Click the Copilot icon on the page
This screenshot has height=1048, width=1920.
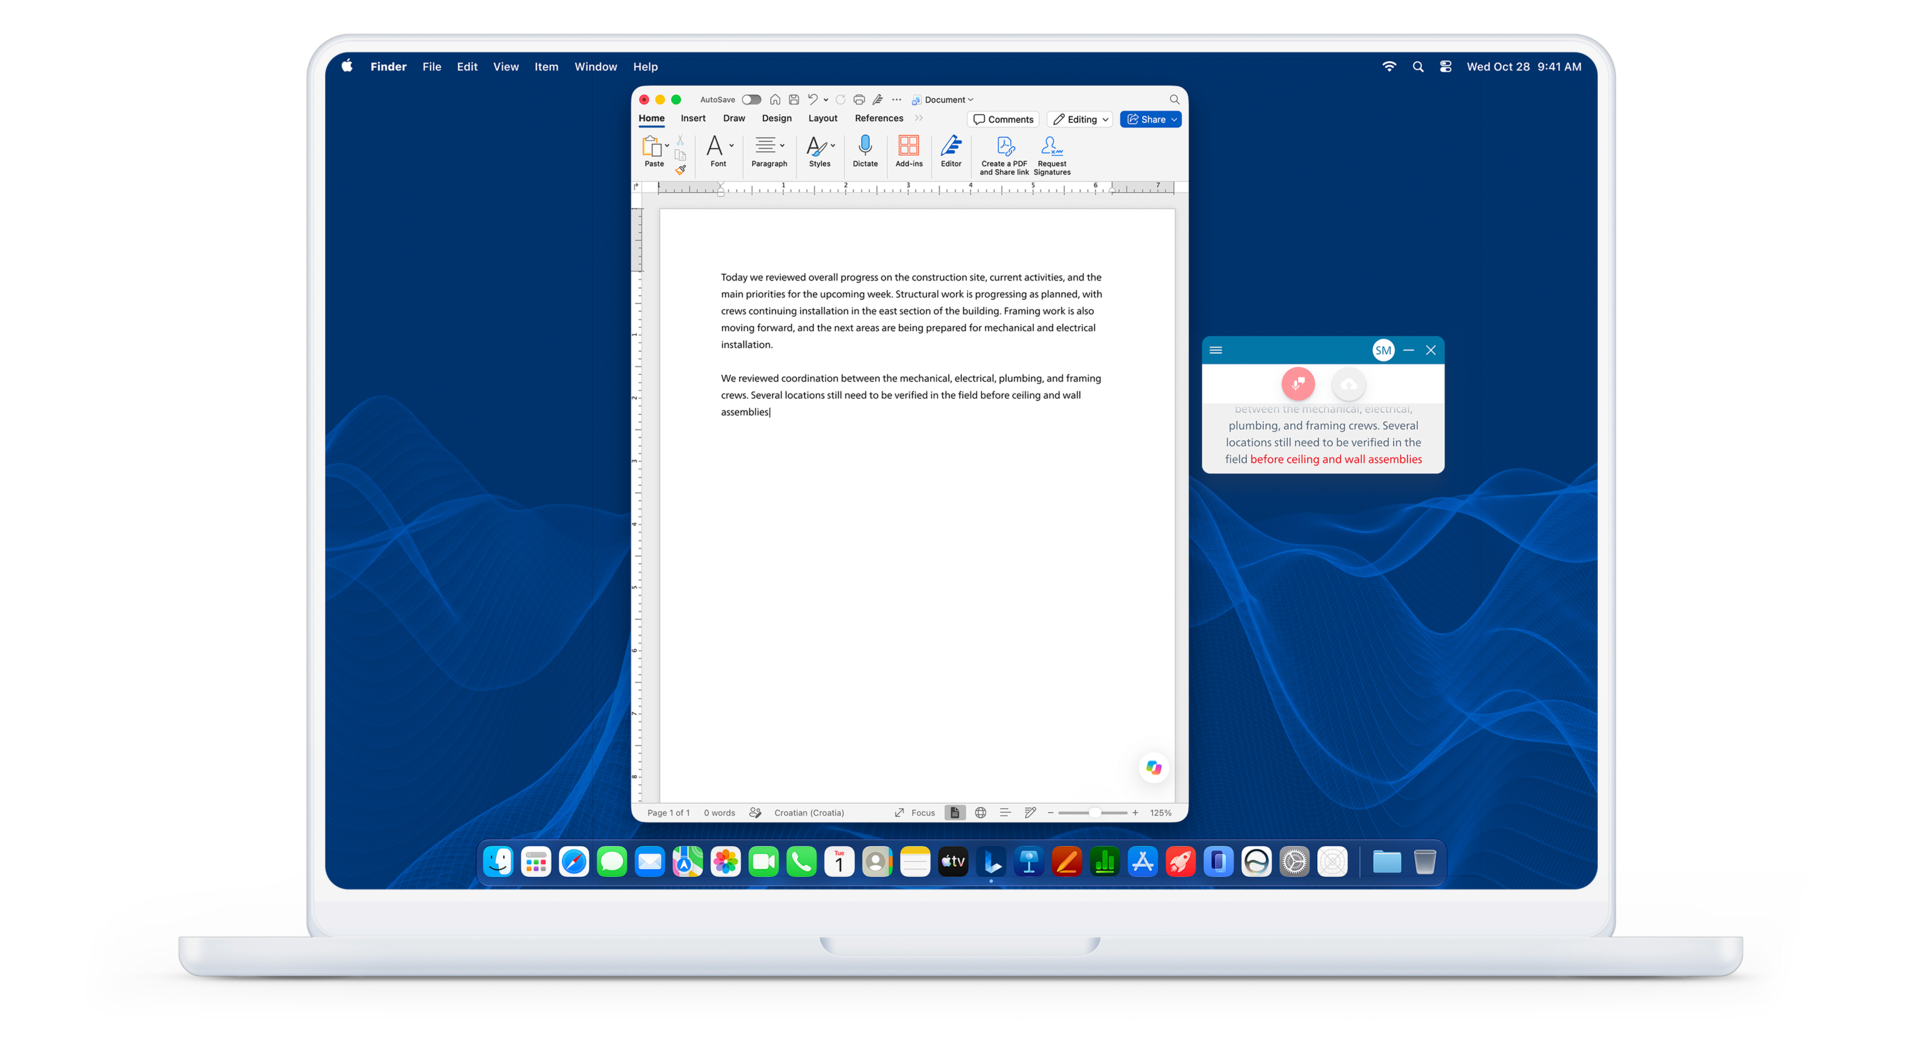1154,768
